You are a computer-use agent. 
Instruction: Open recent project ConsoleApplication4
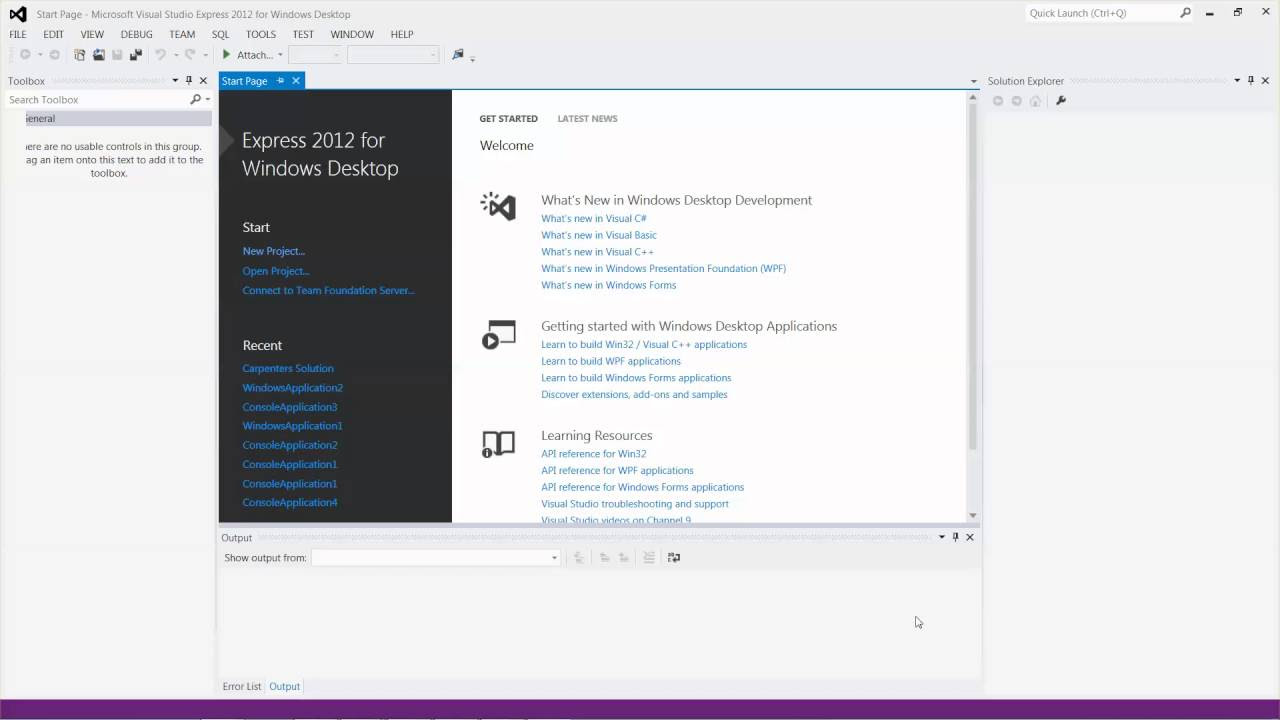pos(290,502)
